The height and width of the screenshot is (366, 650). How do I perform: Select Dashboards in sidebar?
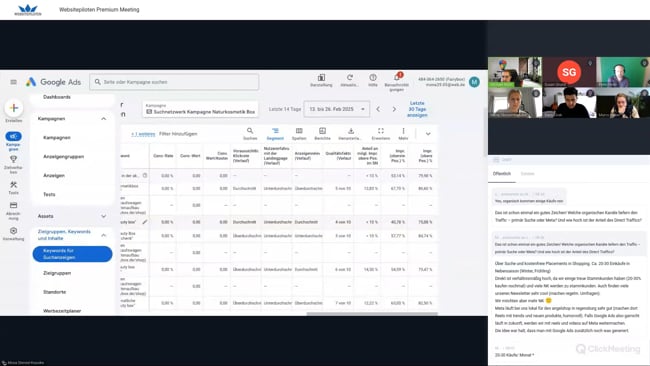pyautogui.click(x=57, y=97)
